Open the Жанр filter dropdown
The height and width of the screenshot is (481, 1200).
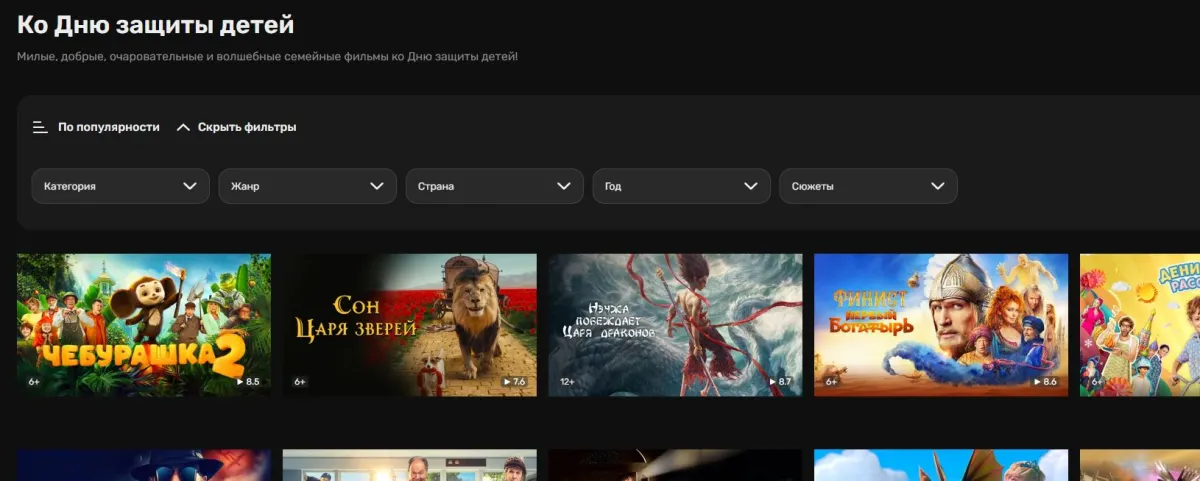(307, 186)
